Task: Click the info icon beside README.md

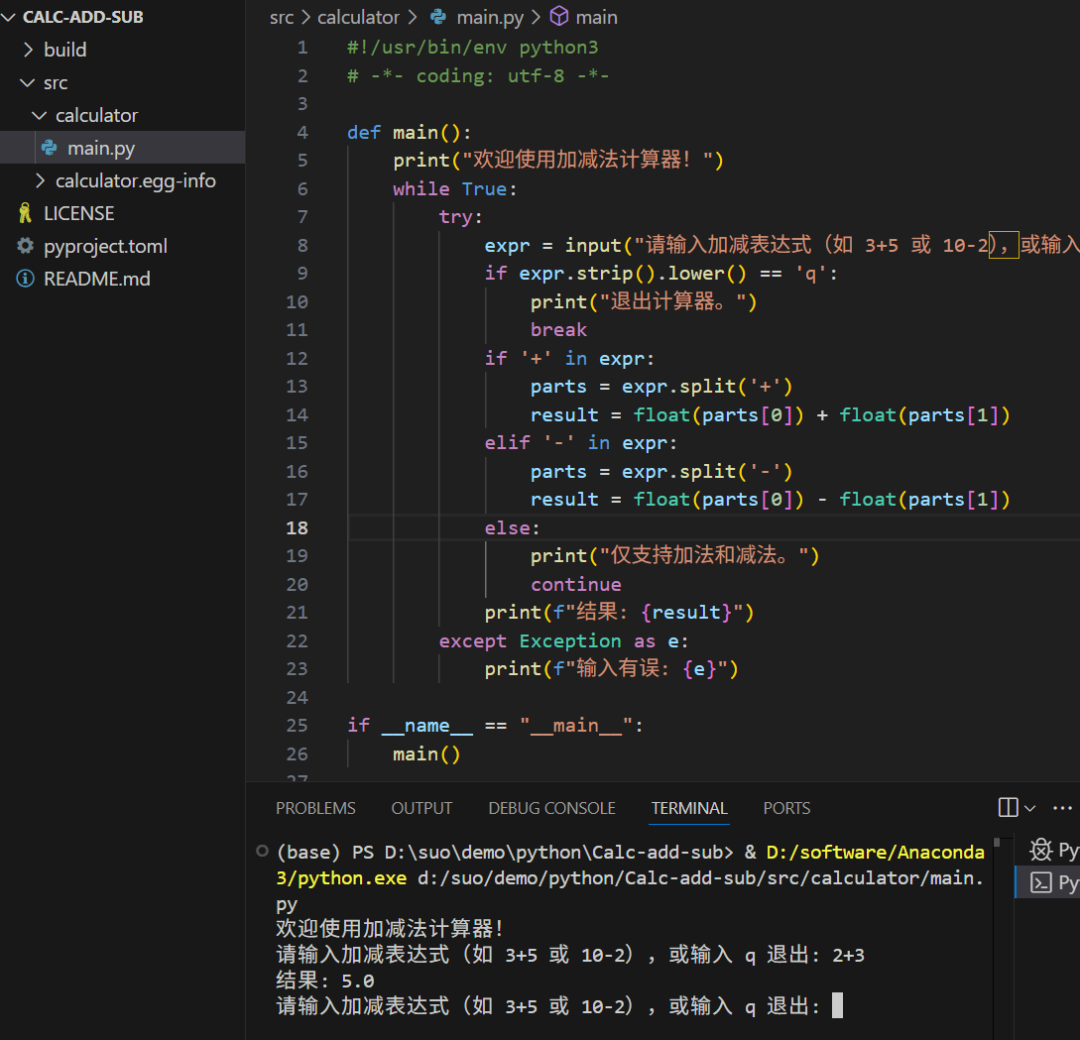Action: coord(25,278)
